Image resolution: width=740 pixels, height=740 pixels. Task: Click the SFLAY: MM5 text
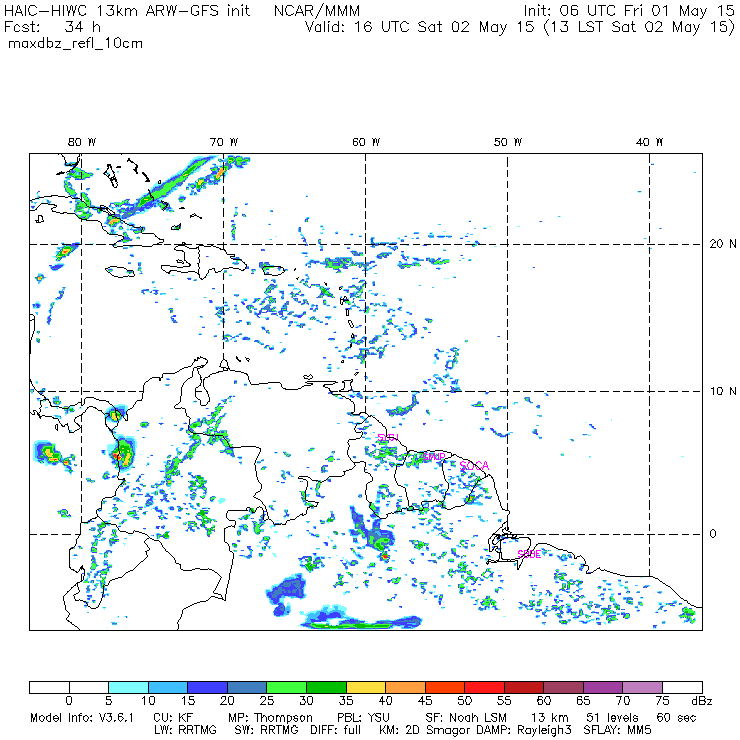617,730
